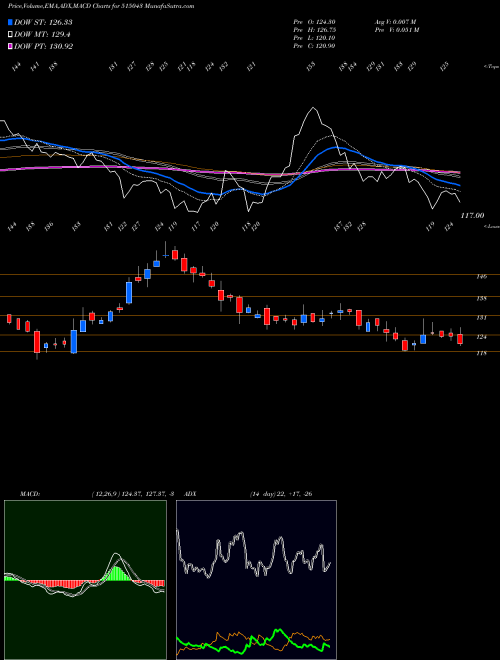Click the 138 price axis label
This screenshot has height=660, width=500.
[482, 298]
